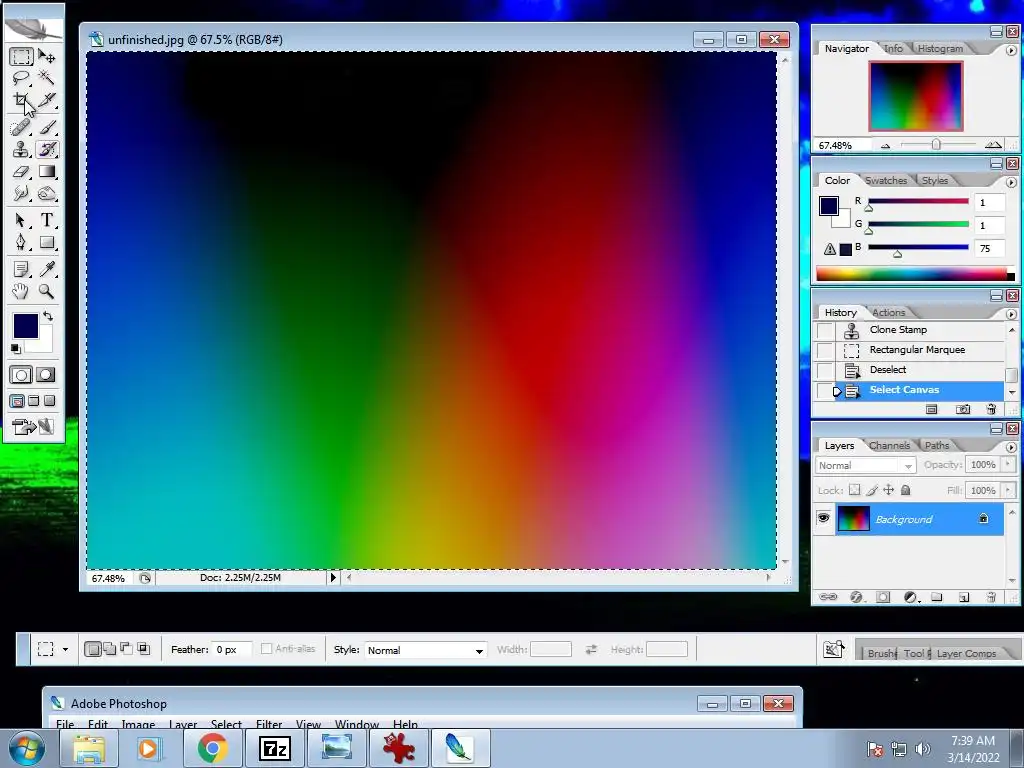Screen dimensions: 1024x768
Task: Switch to Full Screen Mode
Action: click(49, 401)
